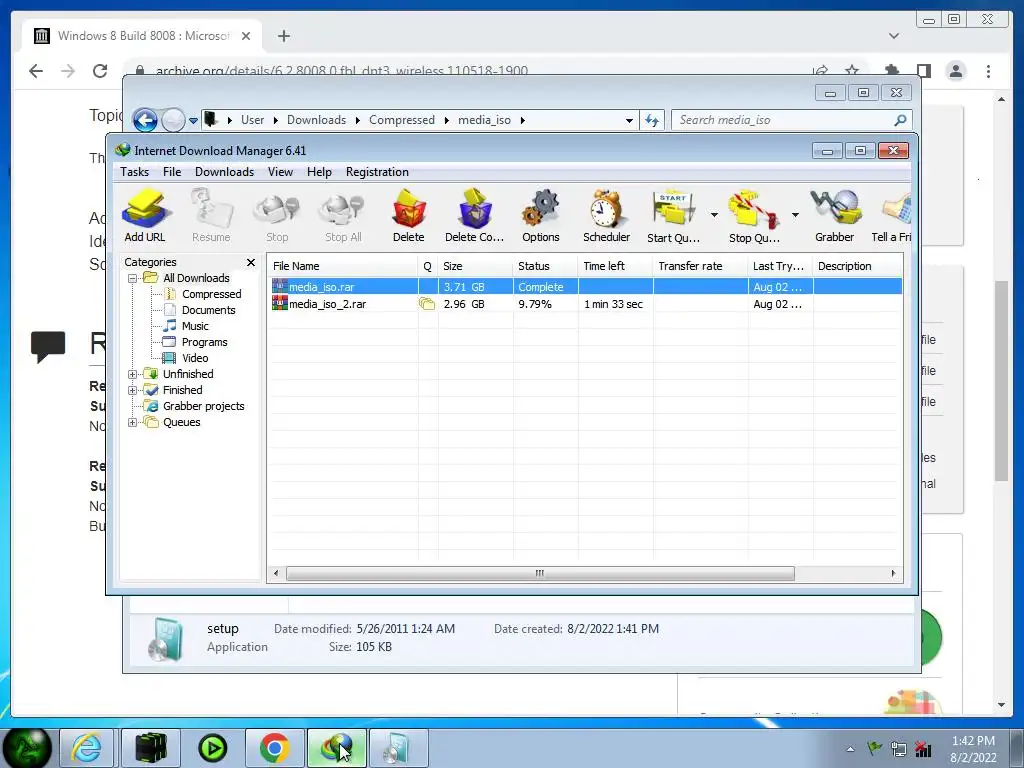Open the Scheduler clock icon
This screenshot has height=768, width=1024.
click(607, 216)
